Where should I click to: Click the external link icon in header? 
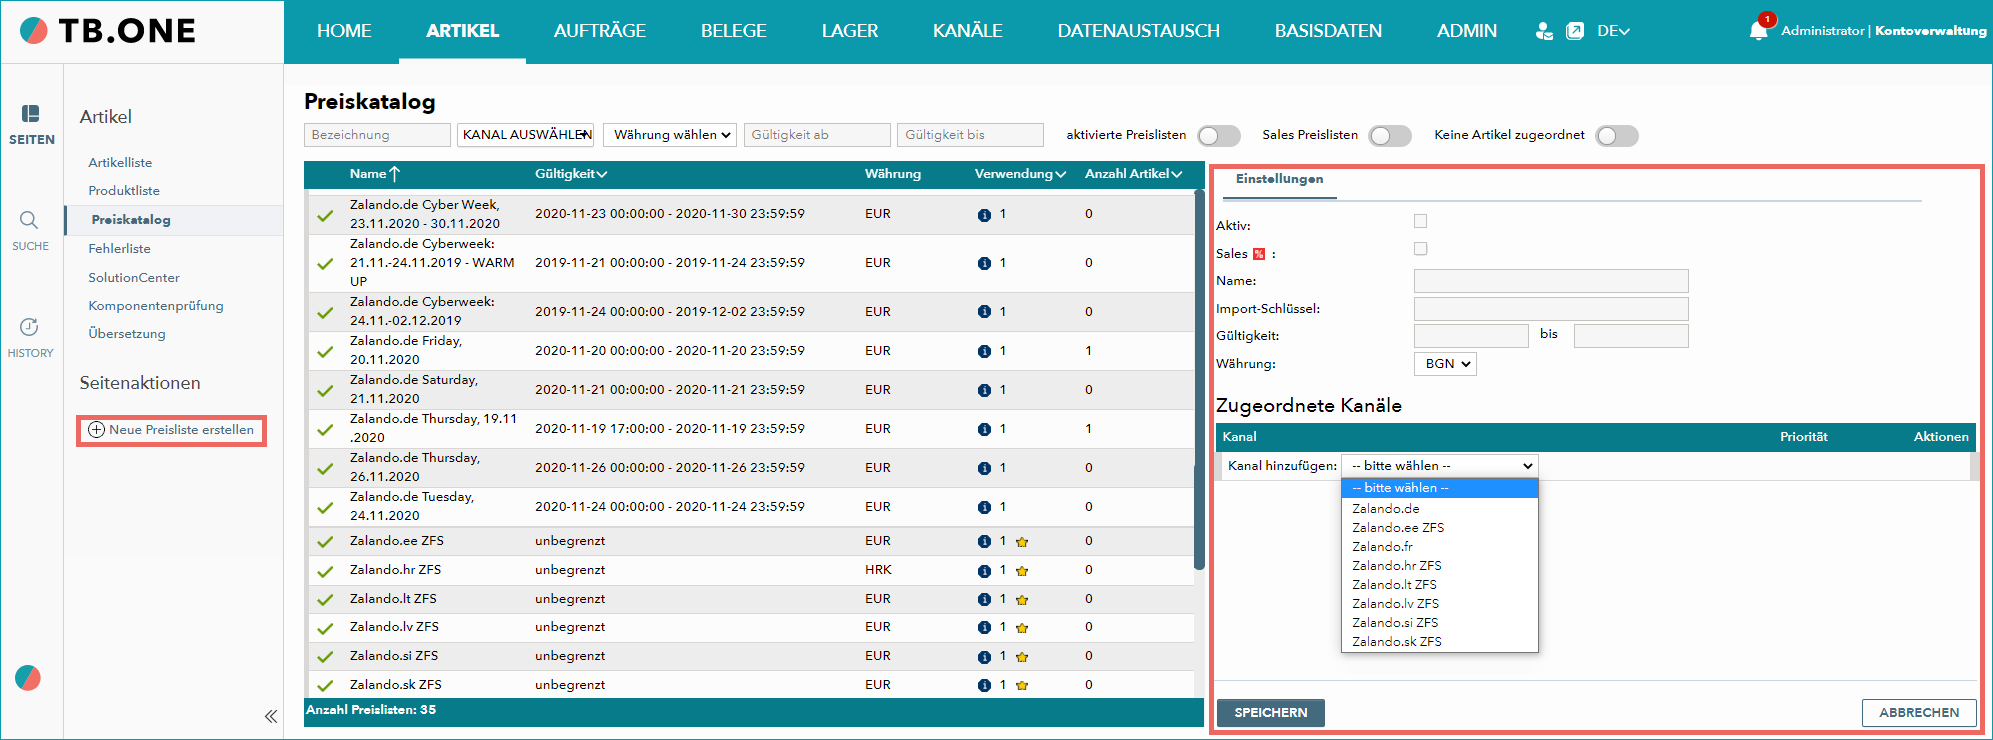point(1575,31)
